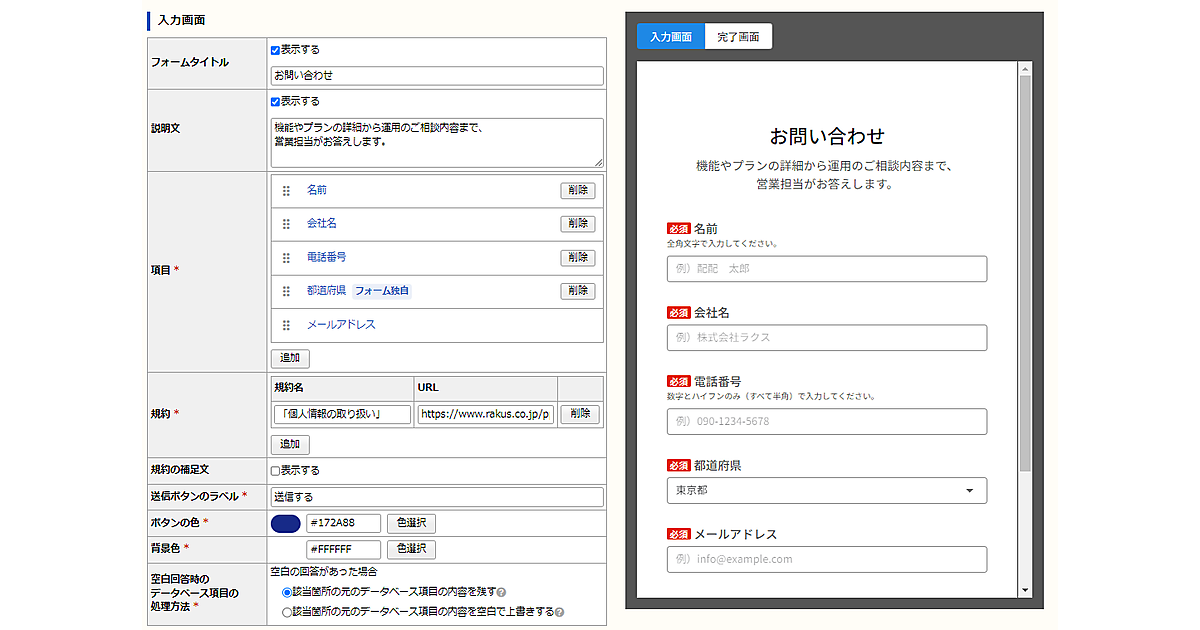The image size is (1200, 630).
Task: Uncheck 表示する for フォームタイトル
Action: 276,50
